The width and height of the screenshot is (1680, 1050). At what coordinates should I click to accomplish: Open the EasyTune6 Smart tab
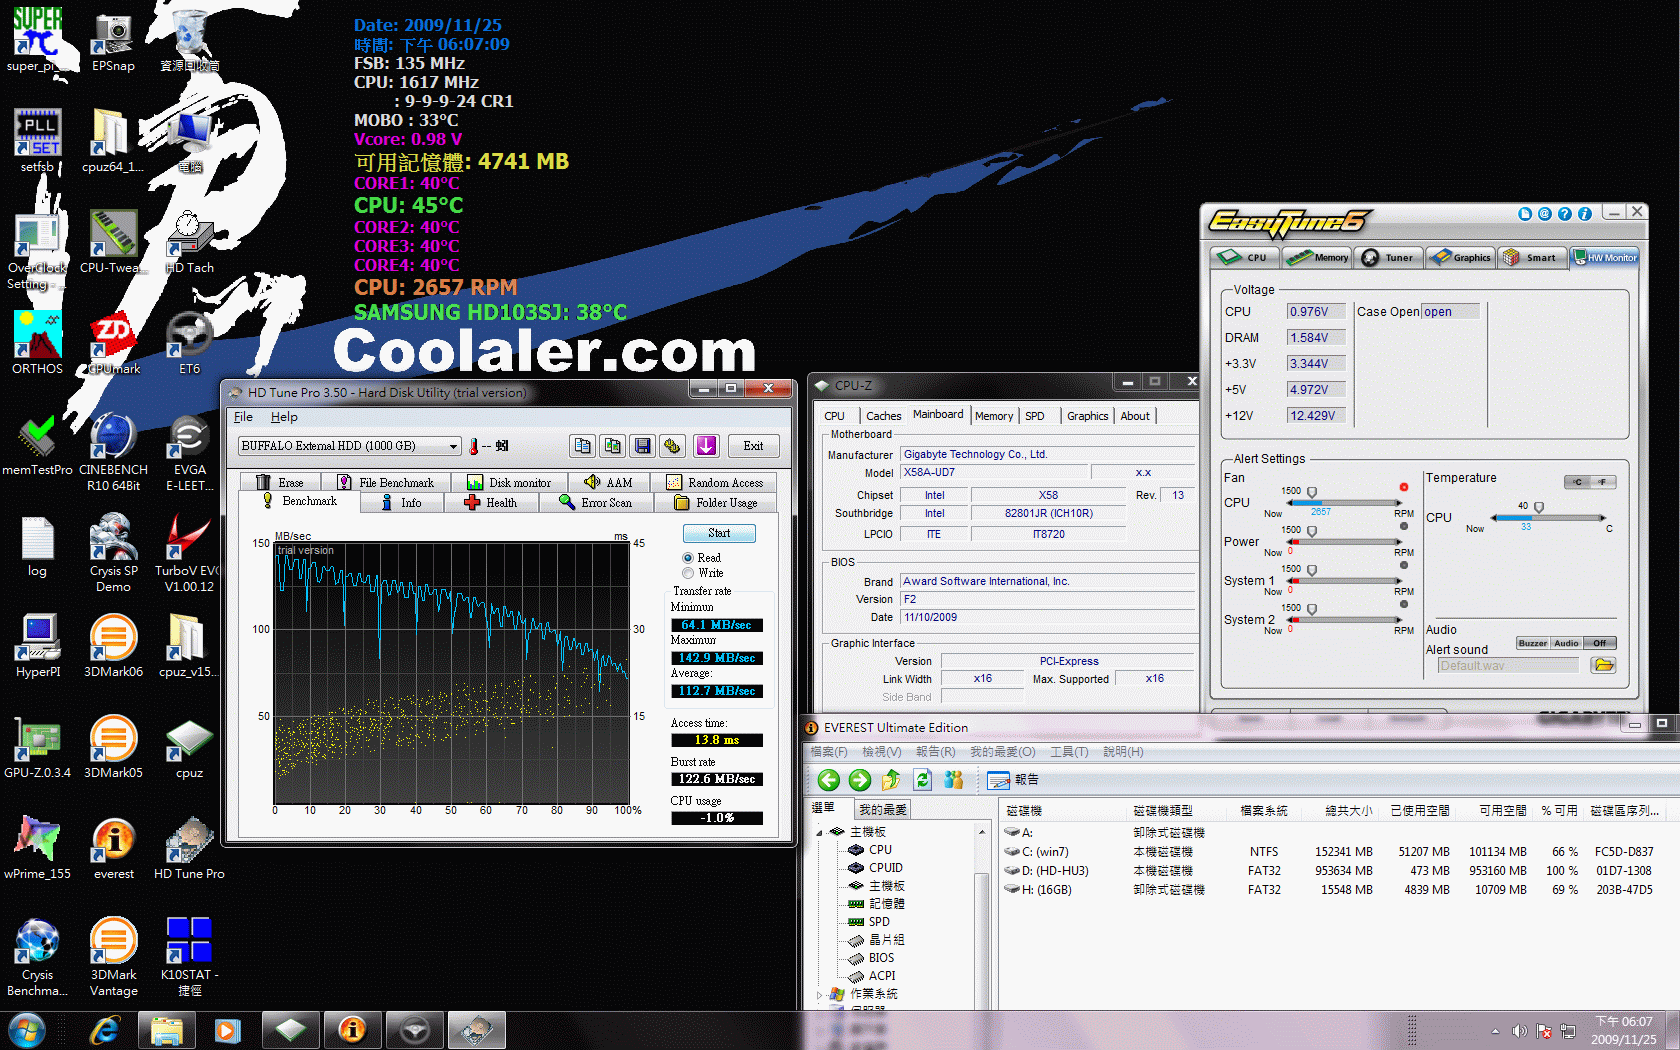[1531, 258]
